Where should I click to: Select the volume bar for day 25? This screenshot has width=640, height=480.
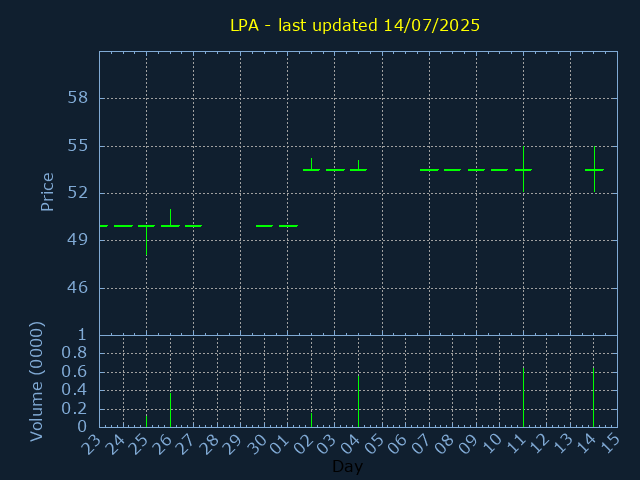147,421
